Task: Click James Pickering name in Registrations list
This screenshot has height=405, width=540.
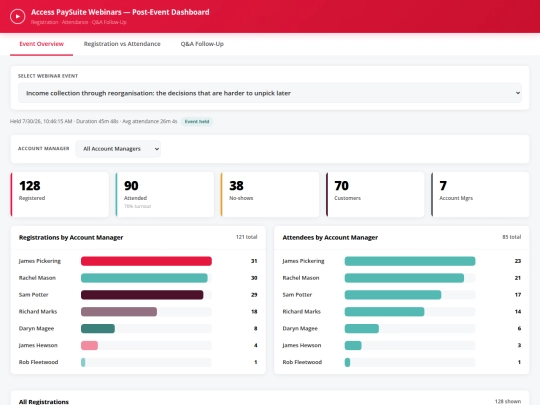Action: [x=40, y=261]
